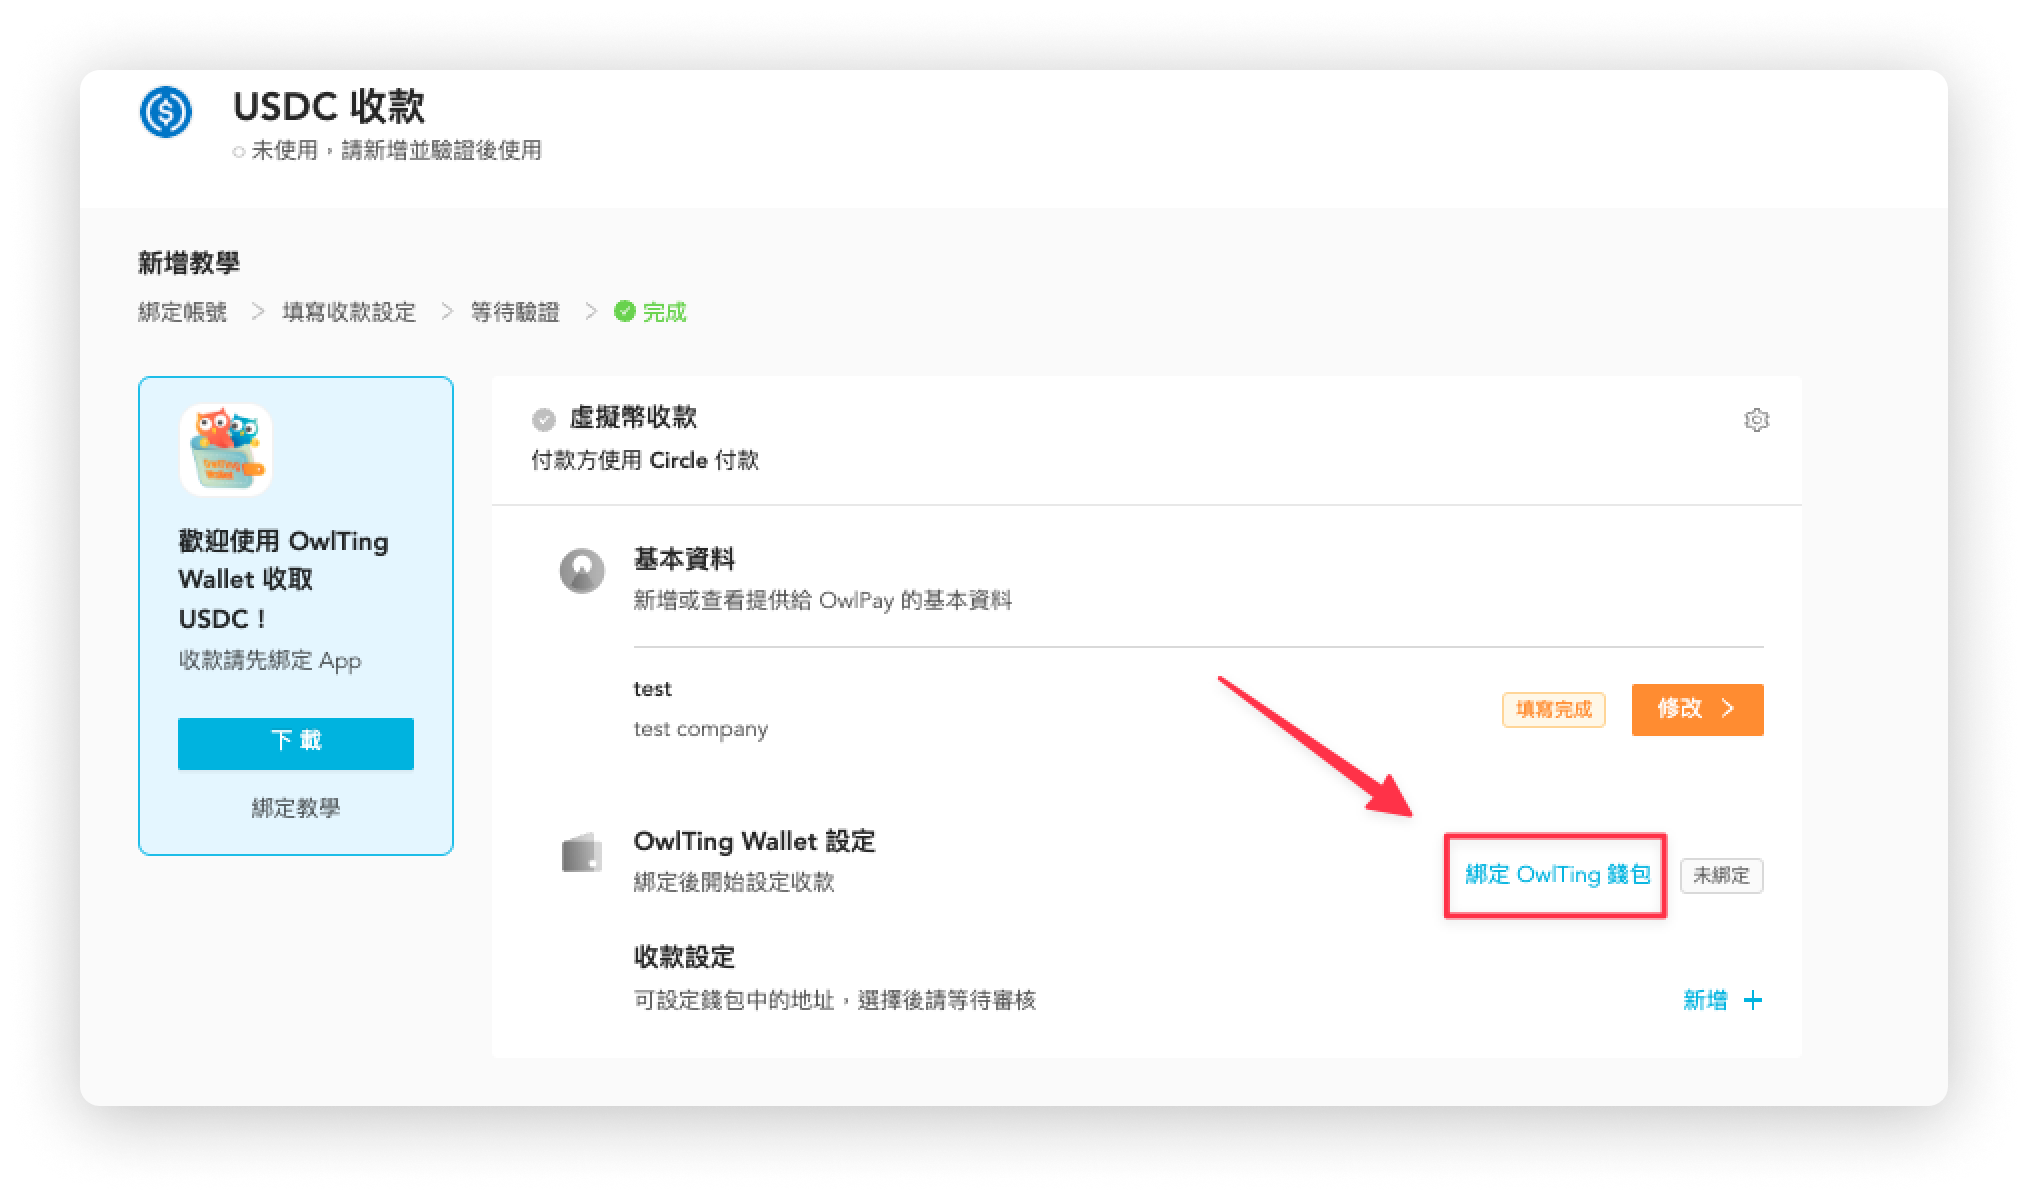
Task: Click the OwlTing Wallet 設定 heading
Action: pos(754,841)
